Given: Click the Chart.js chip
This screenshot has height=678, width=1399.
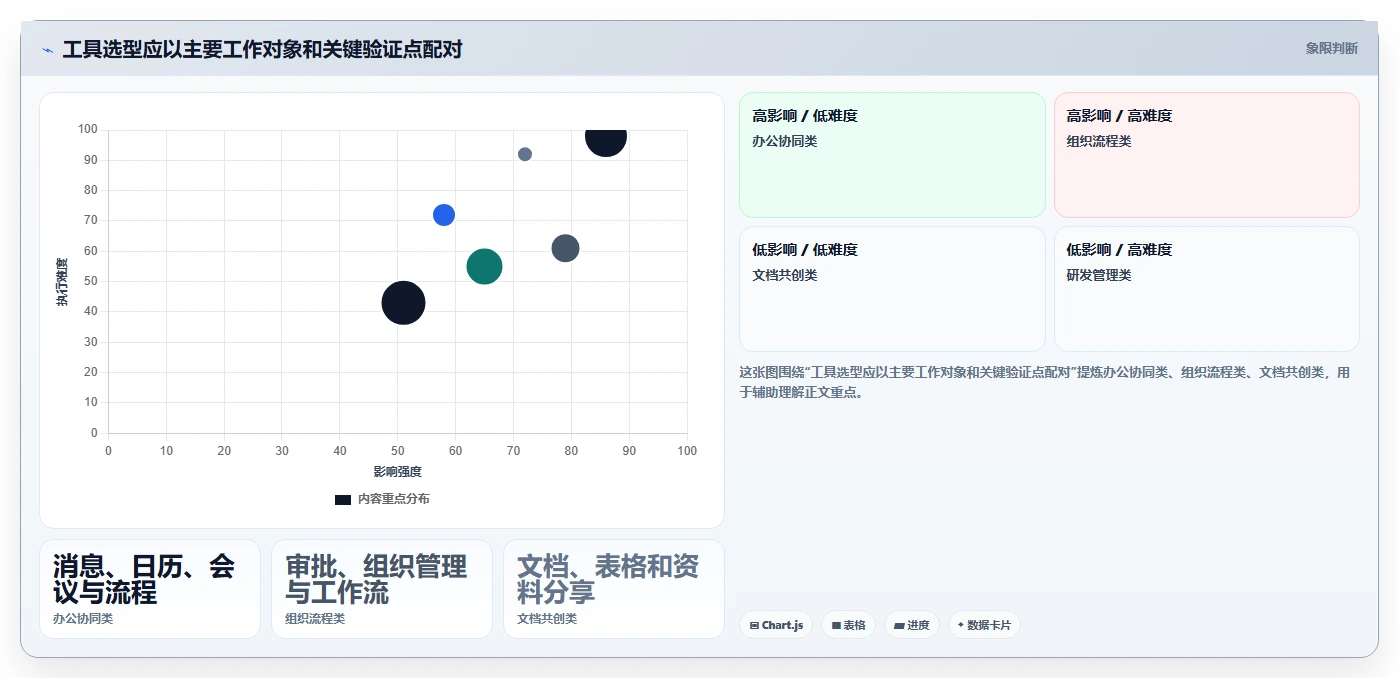Looking at the screenshot, I should (x=776, y=625).
